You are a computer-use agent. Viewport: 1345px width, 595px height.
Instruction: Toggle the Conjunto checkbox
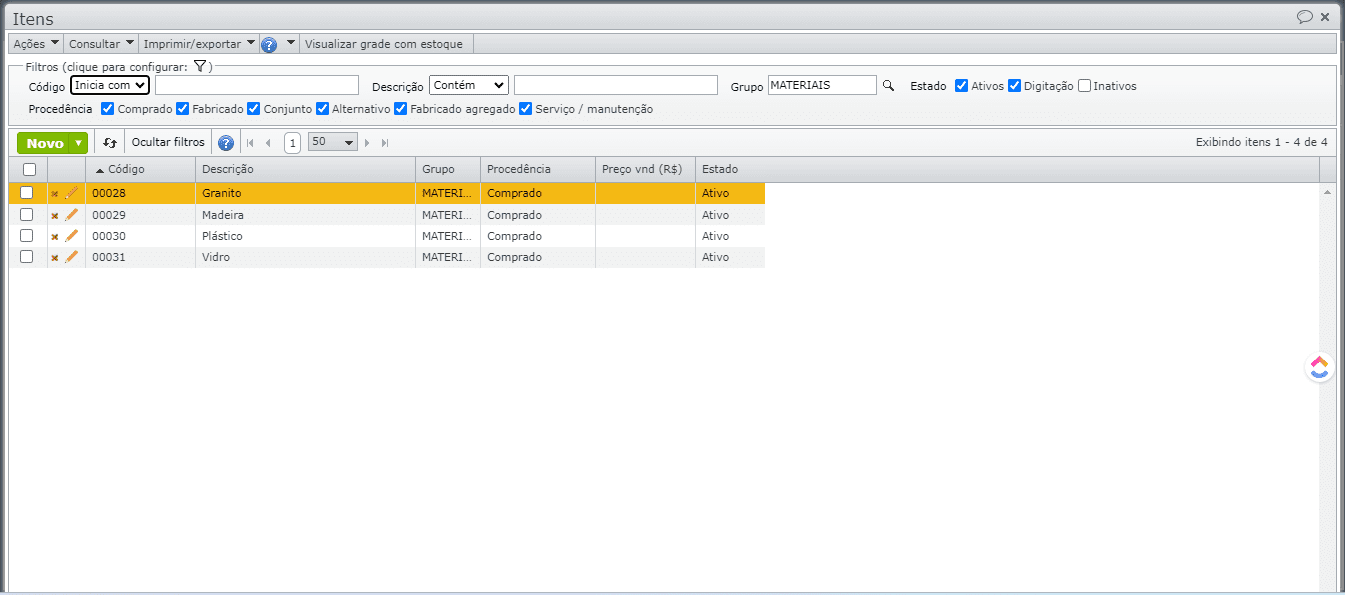[x=254, y=109]
